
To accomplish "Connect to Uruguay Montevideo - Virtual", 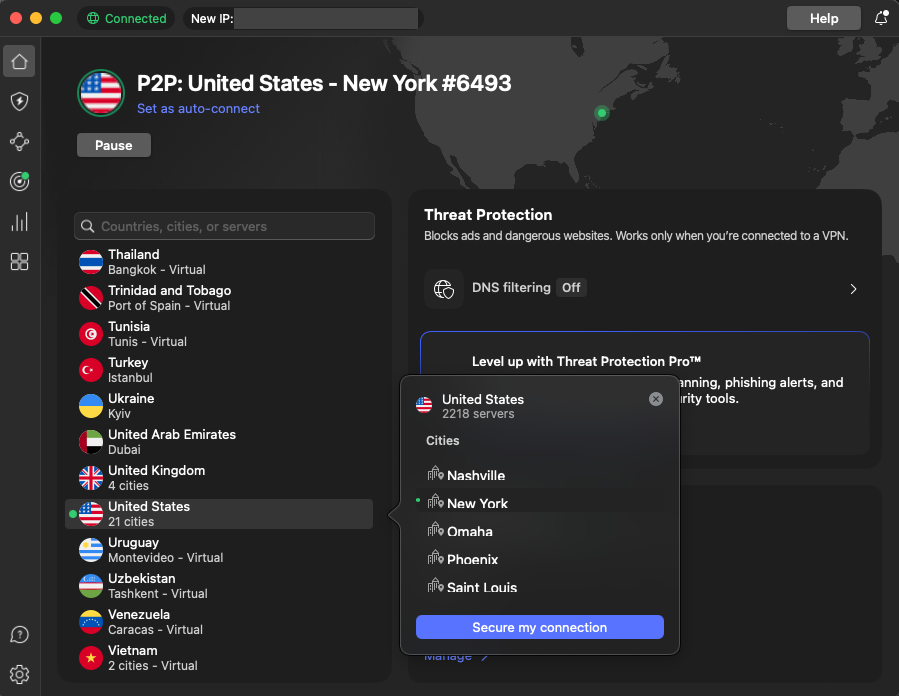I will (x=219, y=550).
